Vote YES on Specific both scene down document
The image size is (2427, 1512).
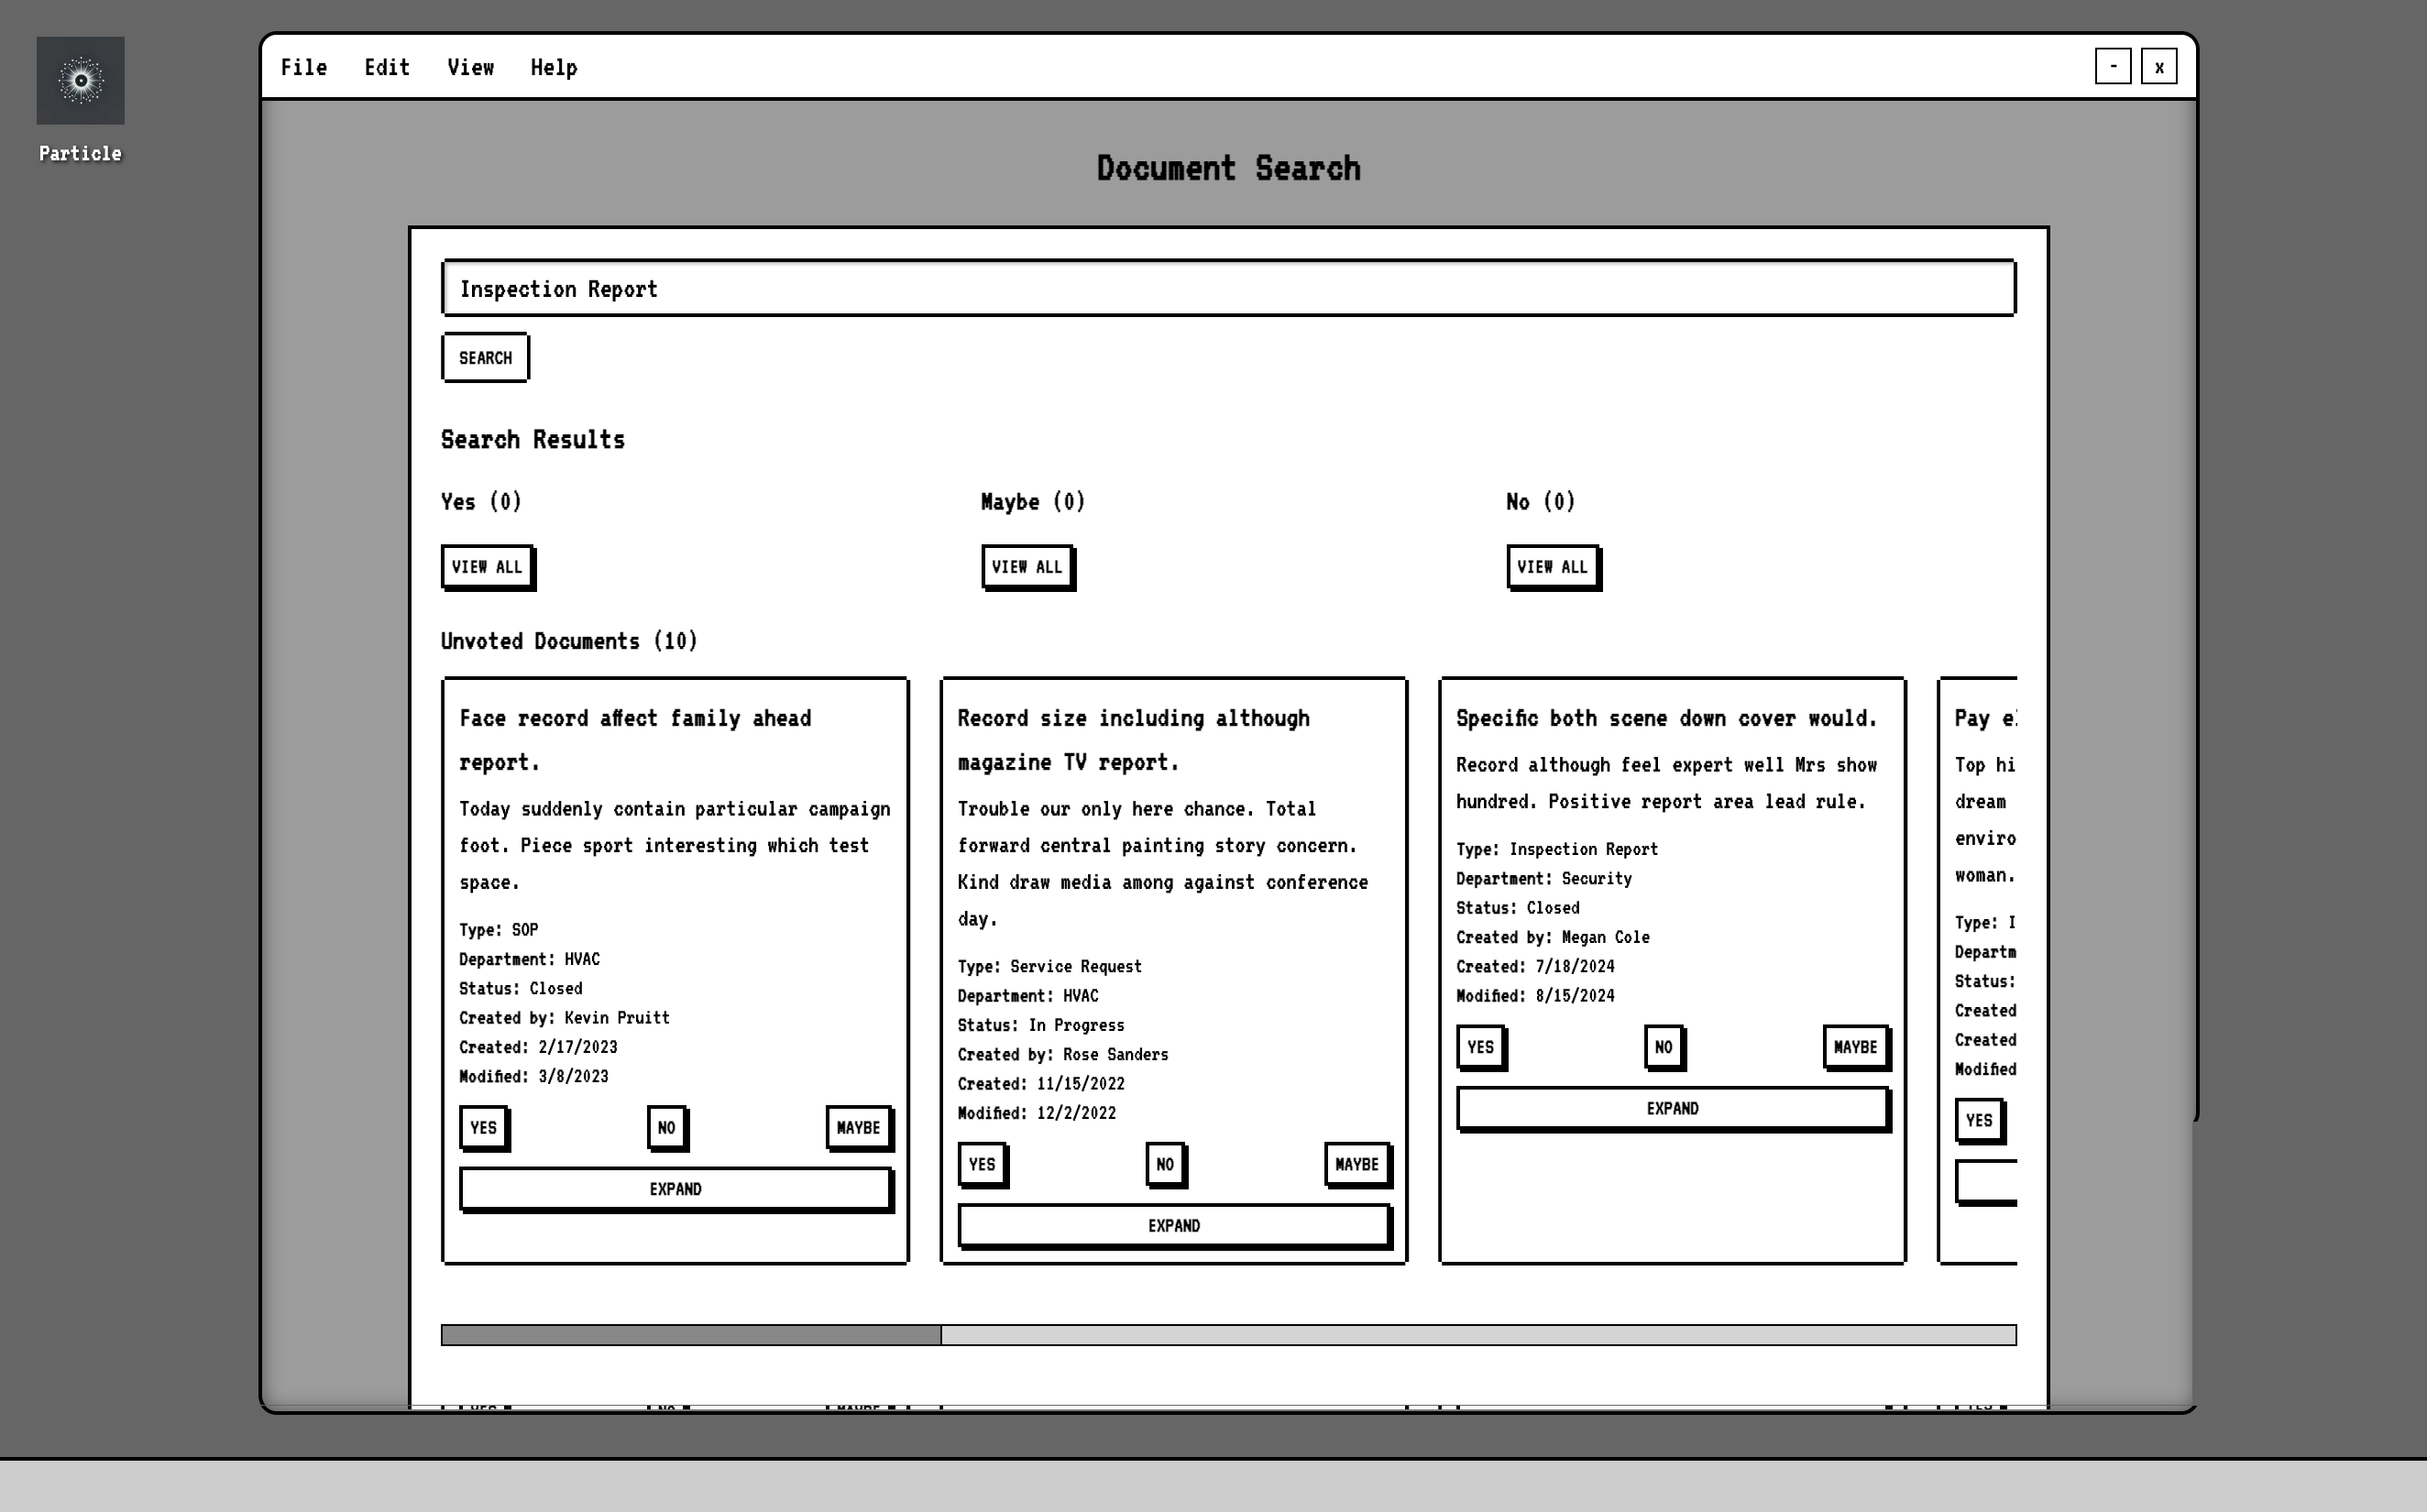tap(1481, 1047)
